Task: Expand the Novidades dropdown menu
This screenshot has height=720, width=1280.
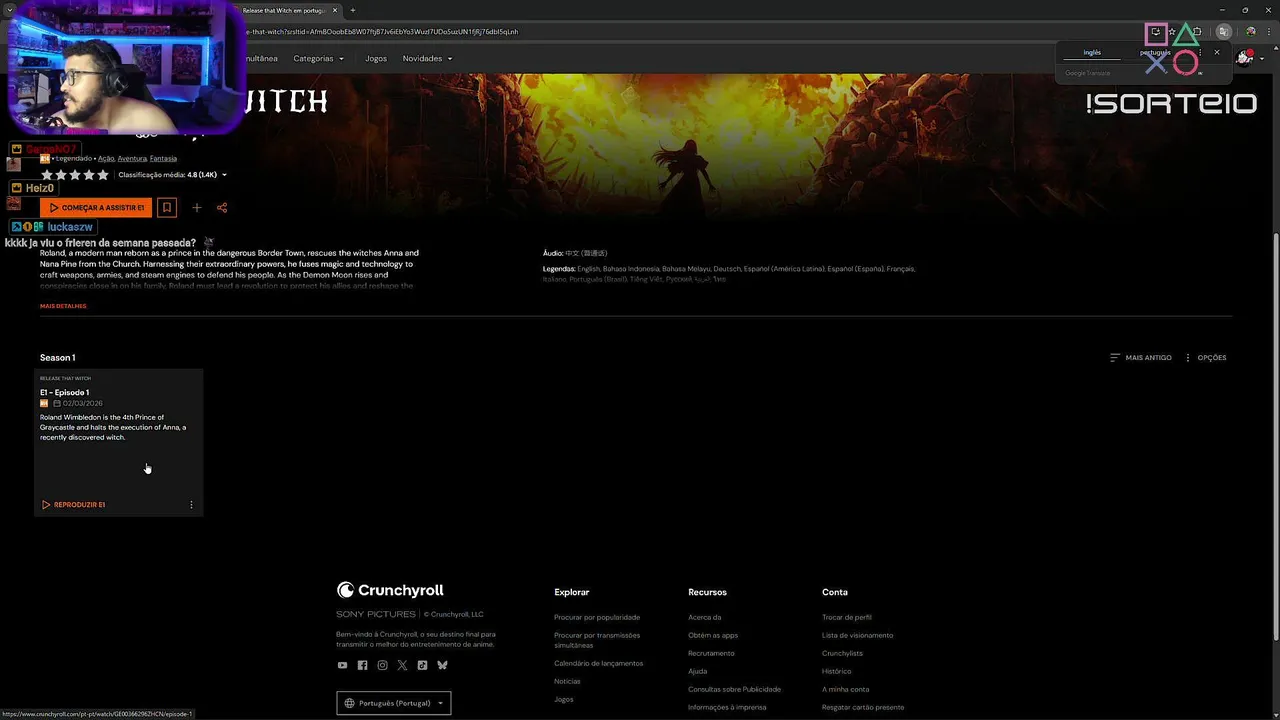Action: [427, 59]
